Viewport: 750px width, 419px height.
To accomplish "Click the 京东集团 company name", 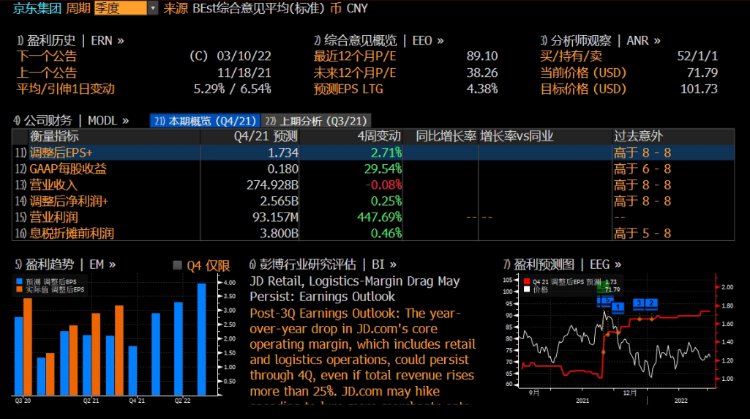I will click(x=37, y=8).
